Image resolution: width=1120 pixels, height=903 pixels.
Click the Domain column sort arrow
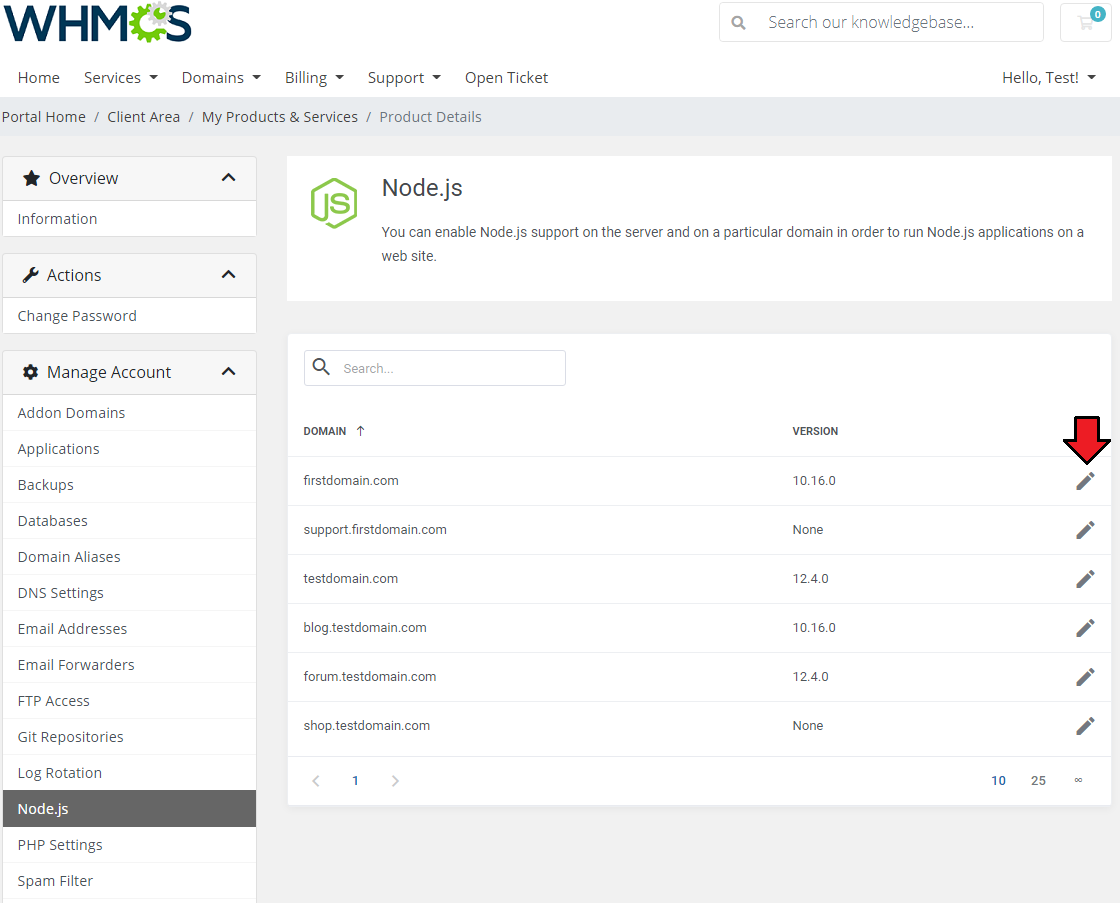click(361, 431)
